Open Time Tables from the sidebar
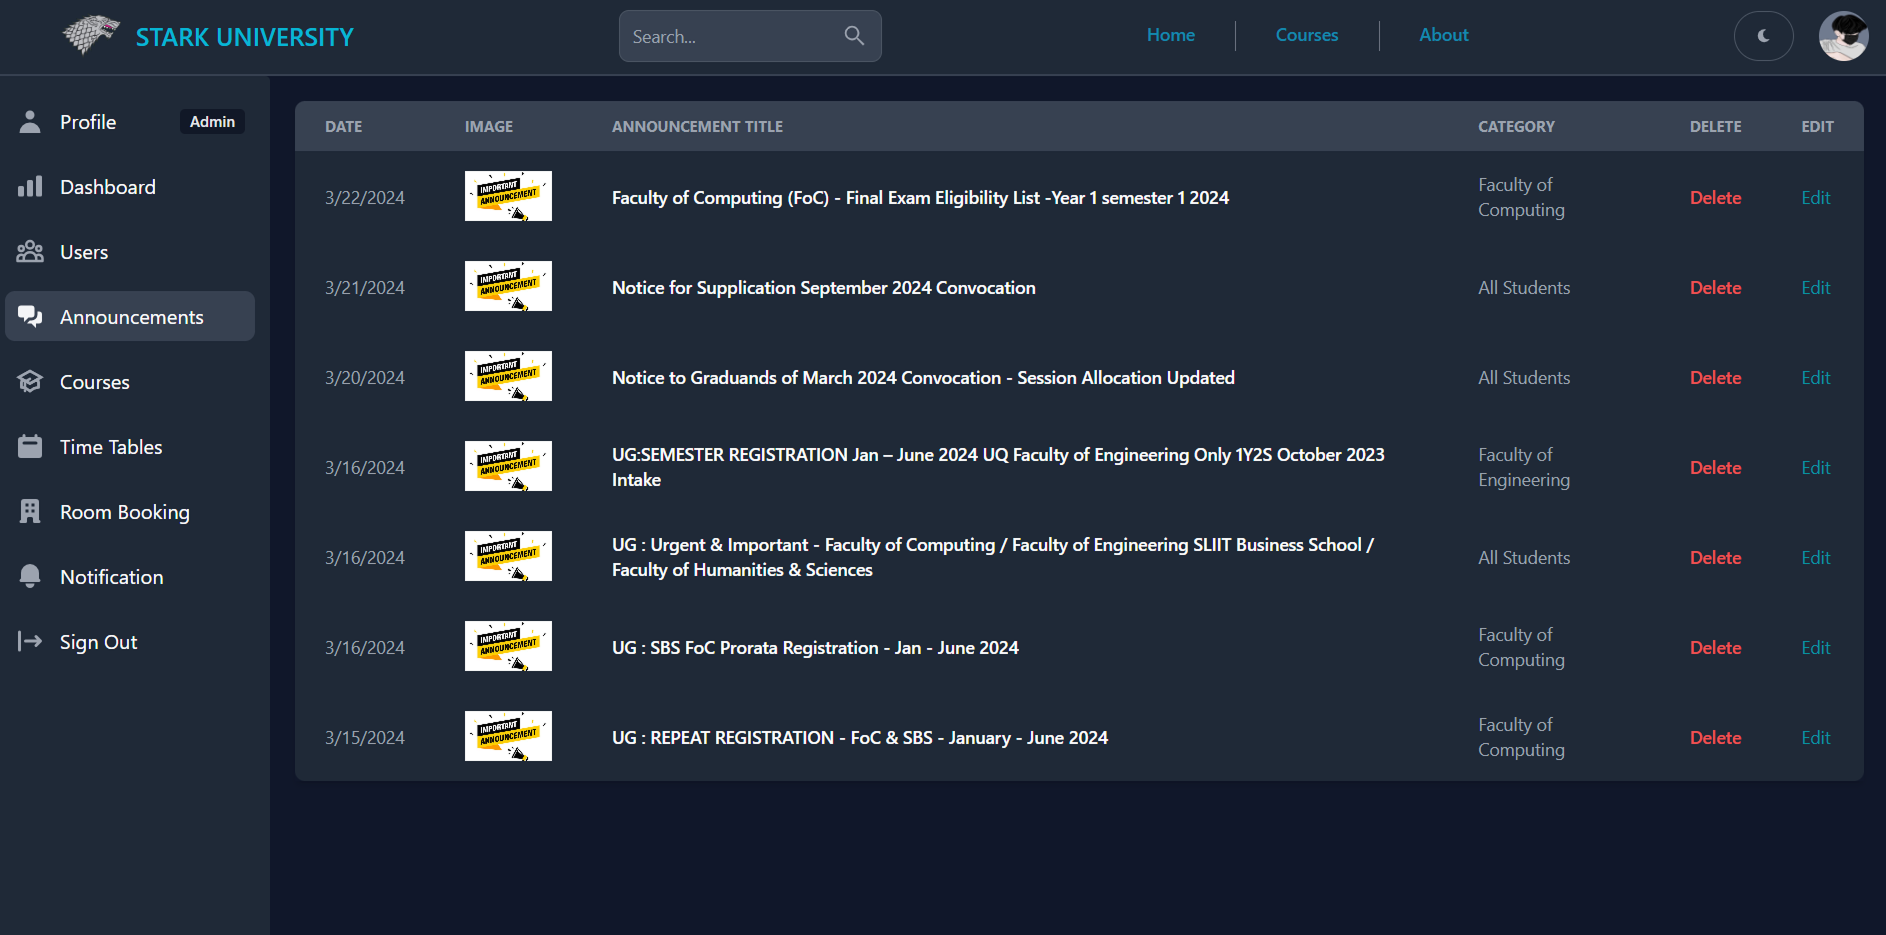The height and width of the screenshot is (935, 1886). pyautogui.click(x=110, y=446)
